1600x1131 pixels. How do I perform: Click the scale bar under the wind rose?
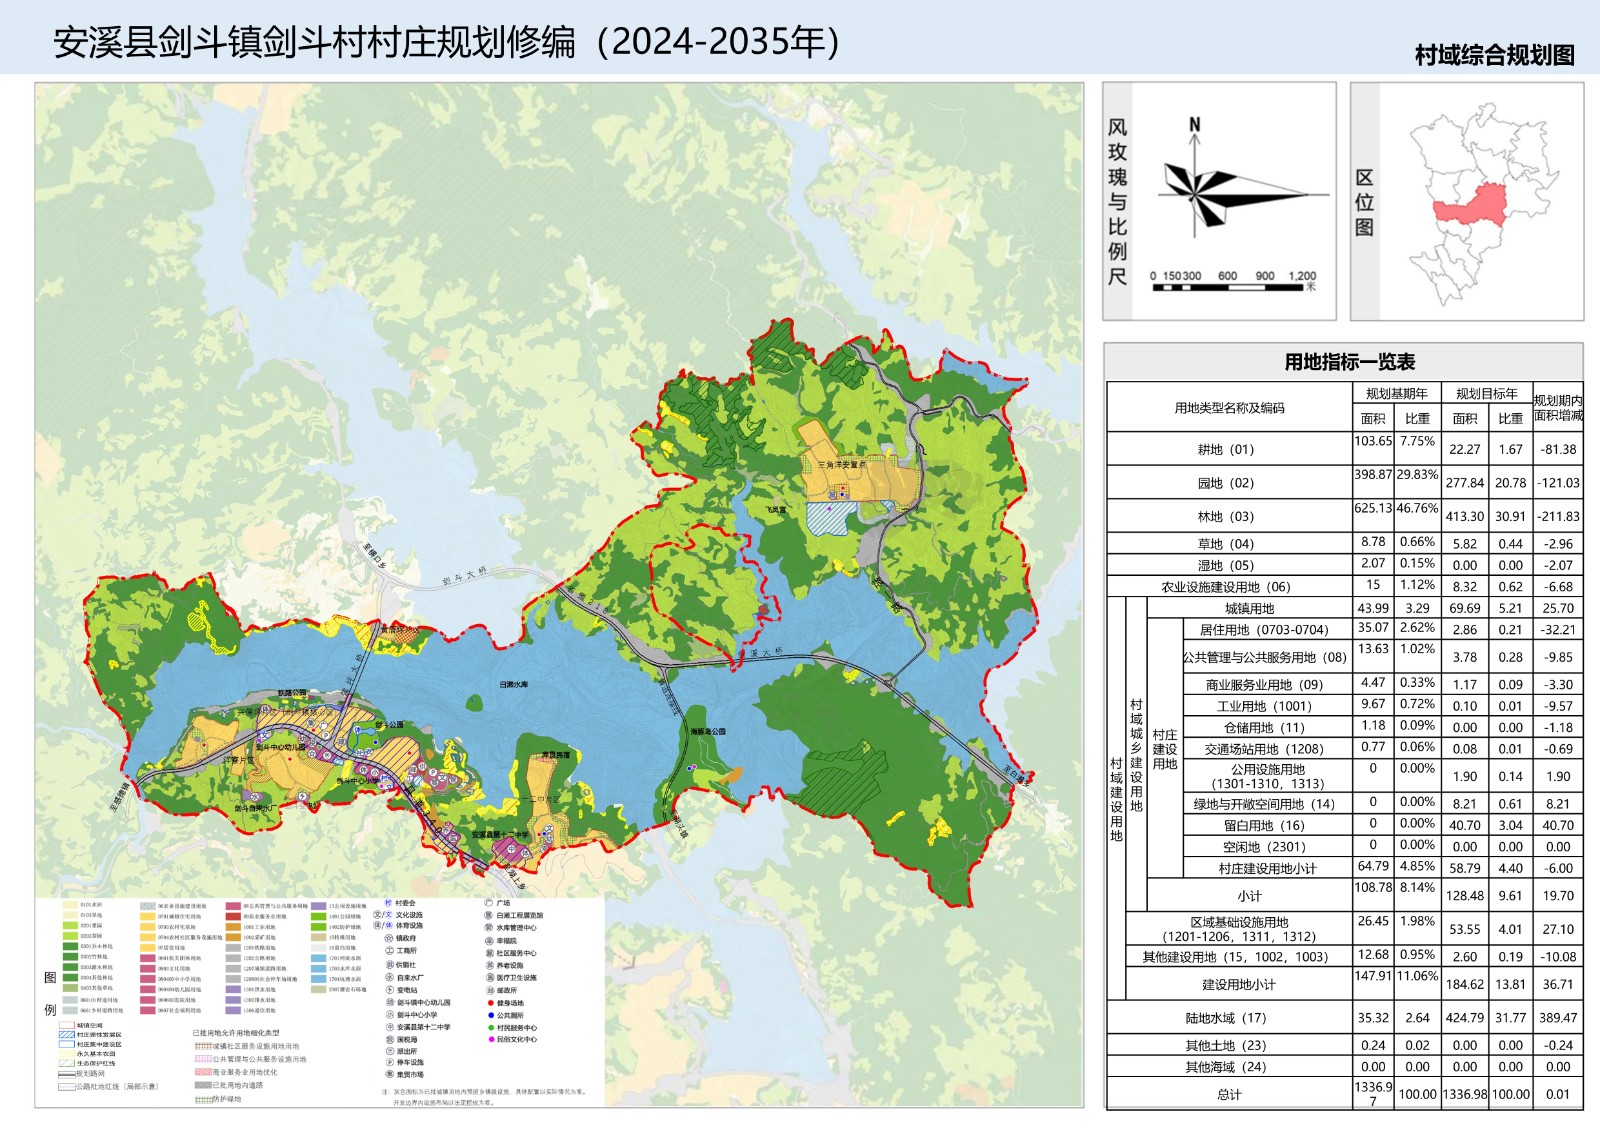pos(1232,287)
